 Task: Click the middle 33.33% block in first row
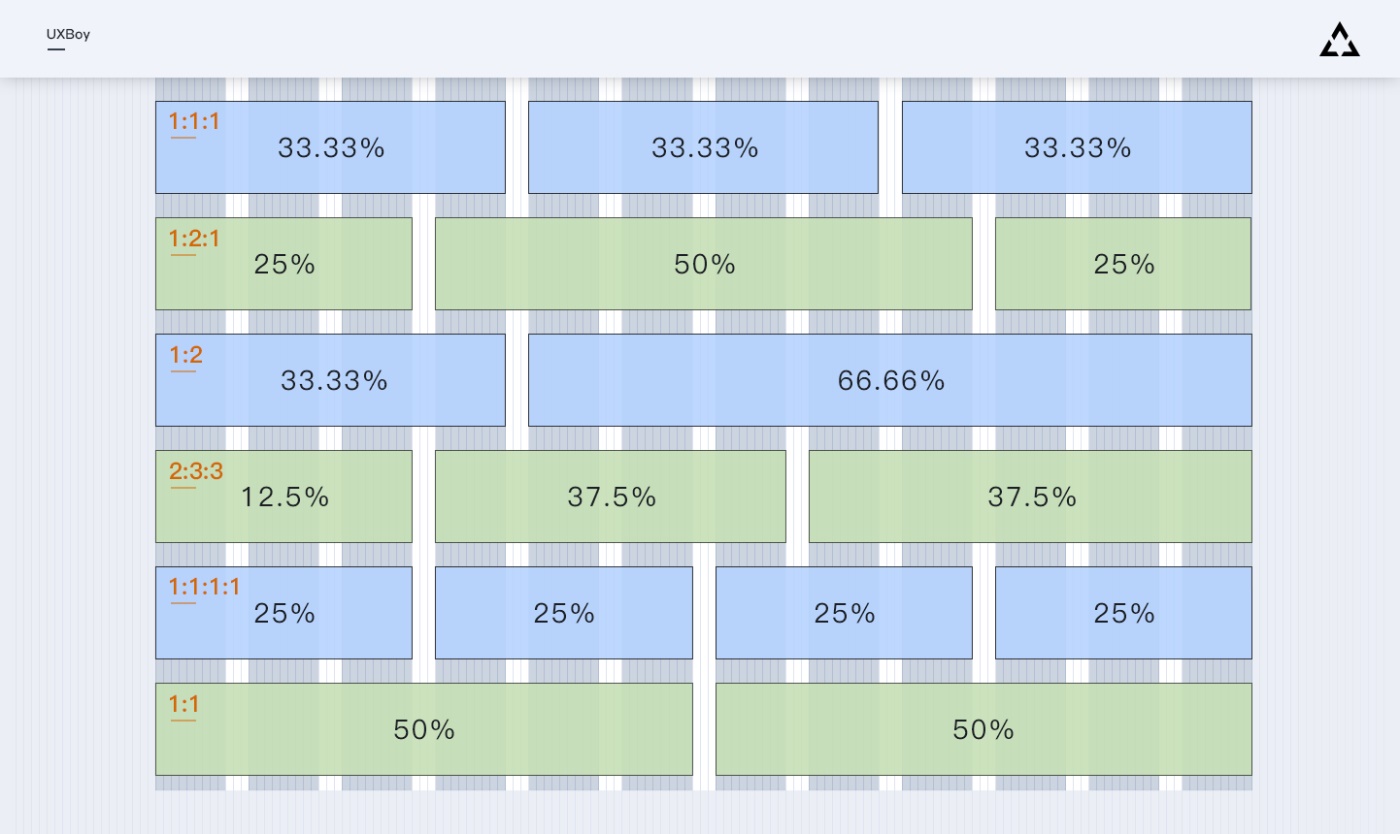click(703, 147)
